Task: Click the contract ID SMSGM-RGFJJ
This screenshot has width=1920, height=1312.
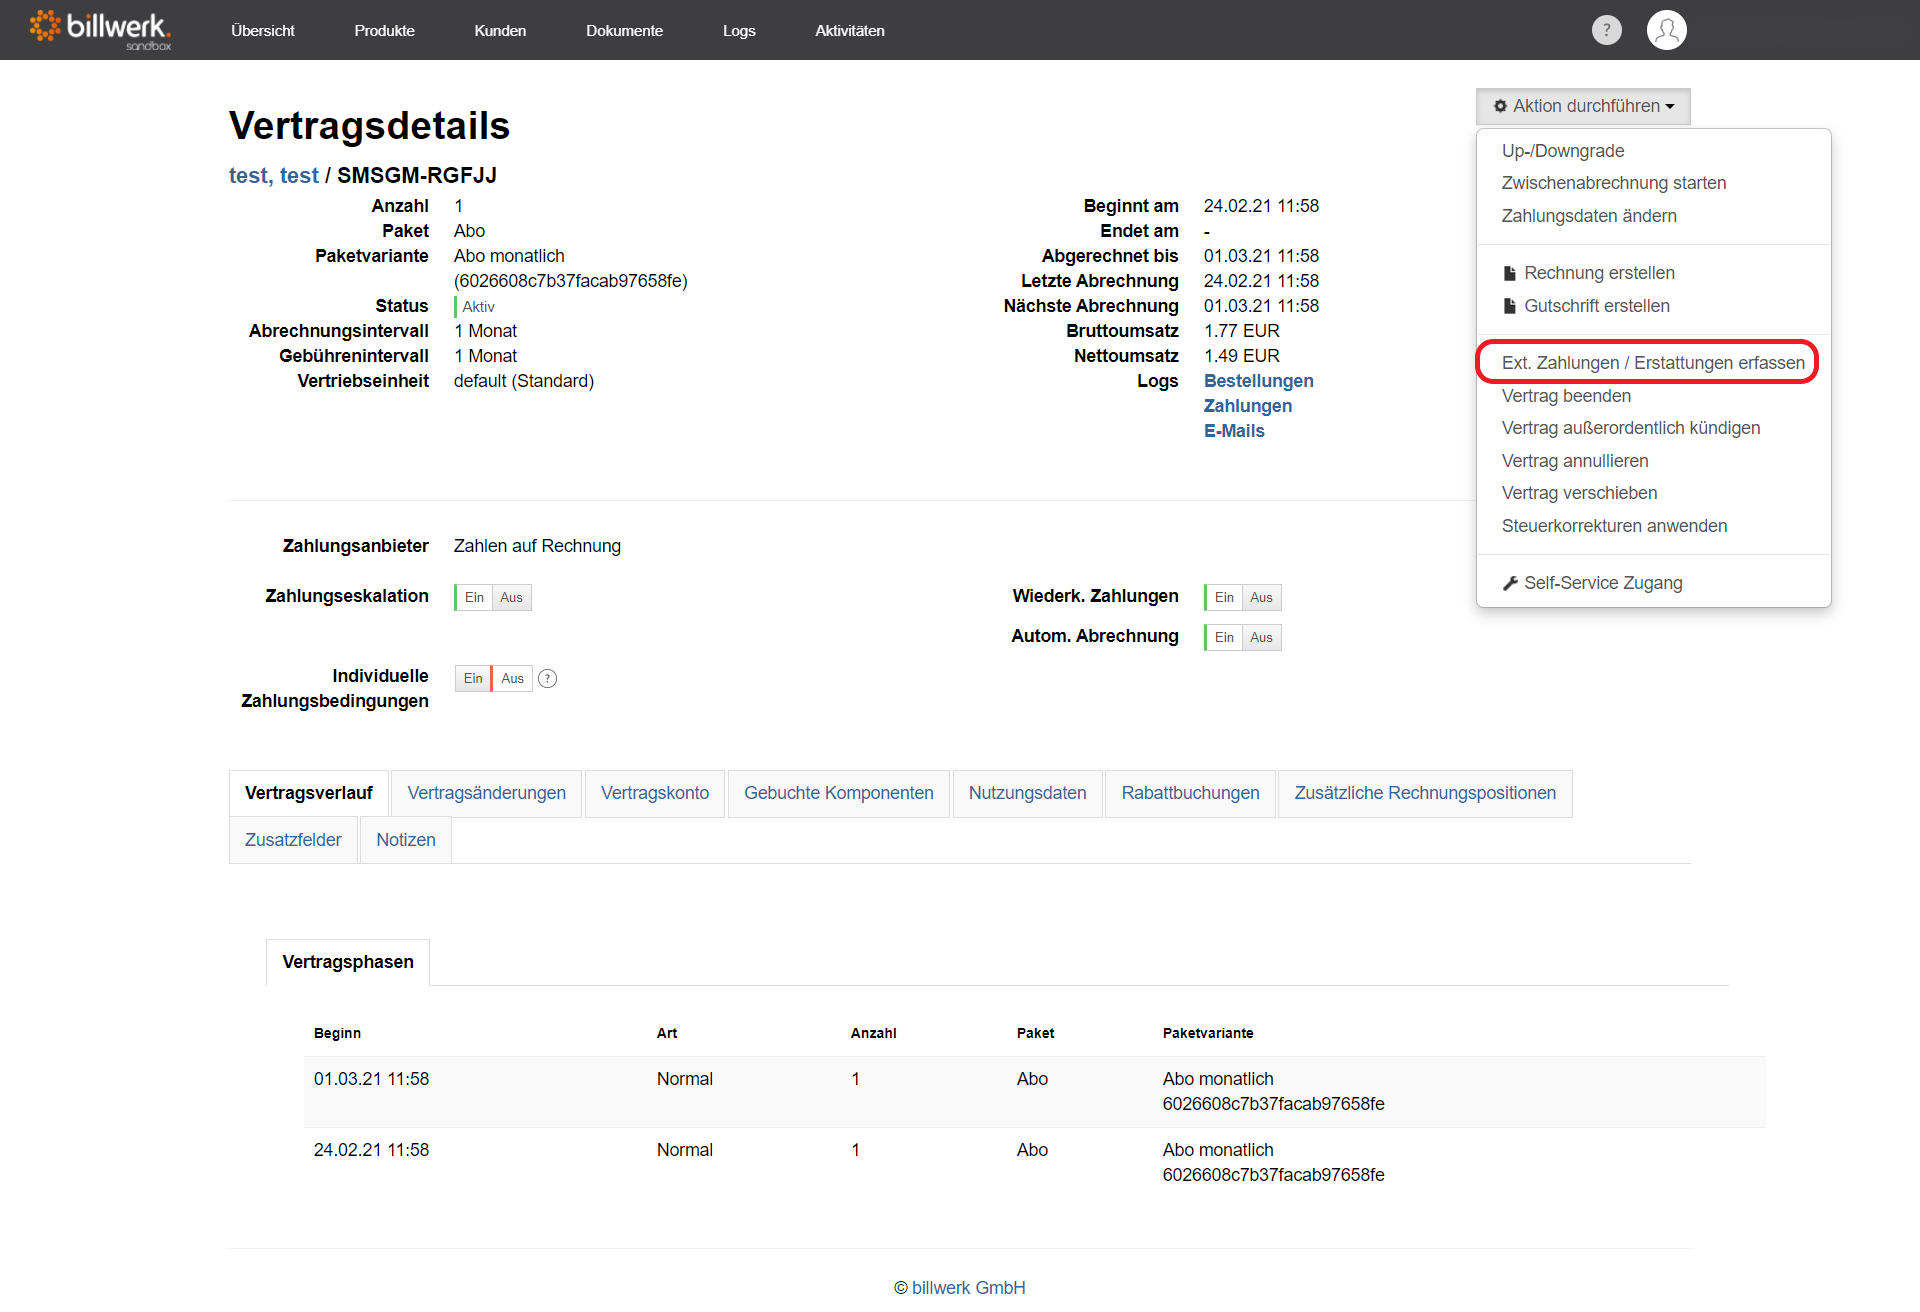Action: [x=417, y=176]
